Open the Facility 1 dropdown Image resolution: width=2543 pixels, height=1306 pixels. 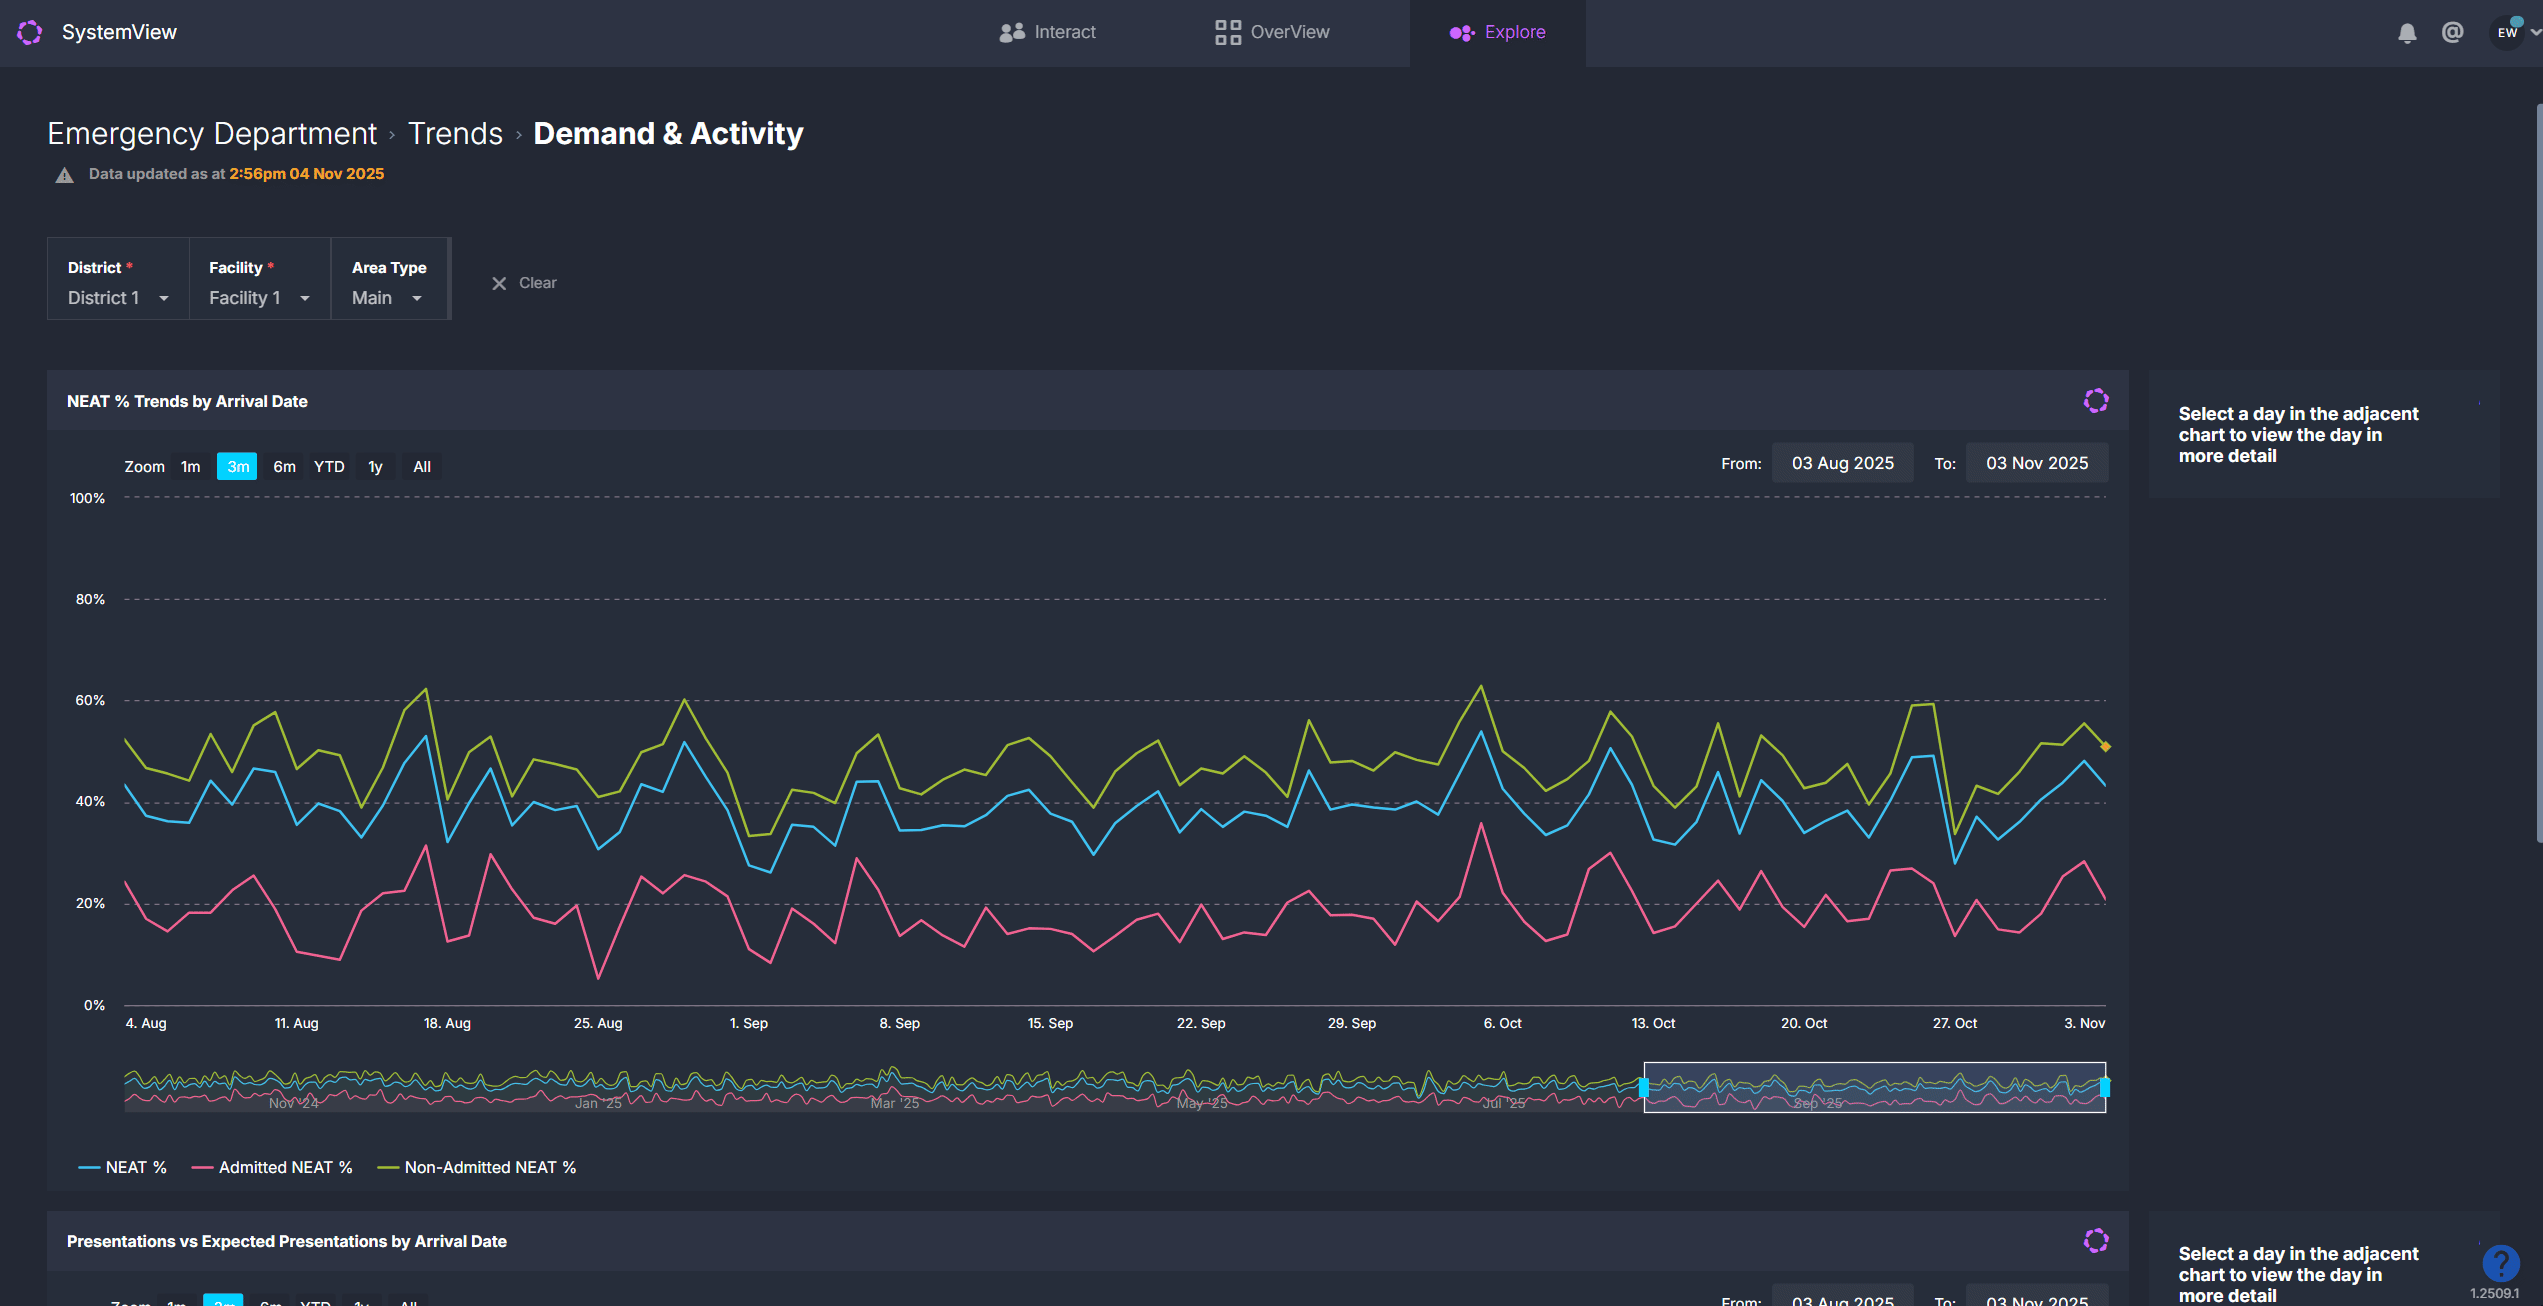259,298
